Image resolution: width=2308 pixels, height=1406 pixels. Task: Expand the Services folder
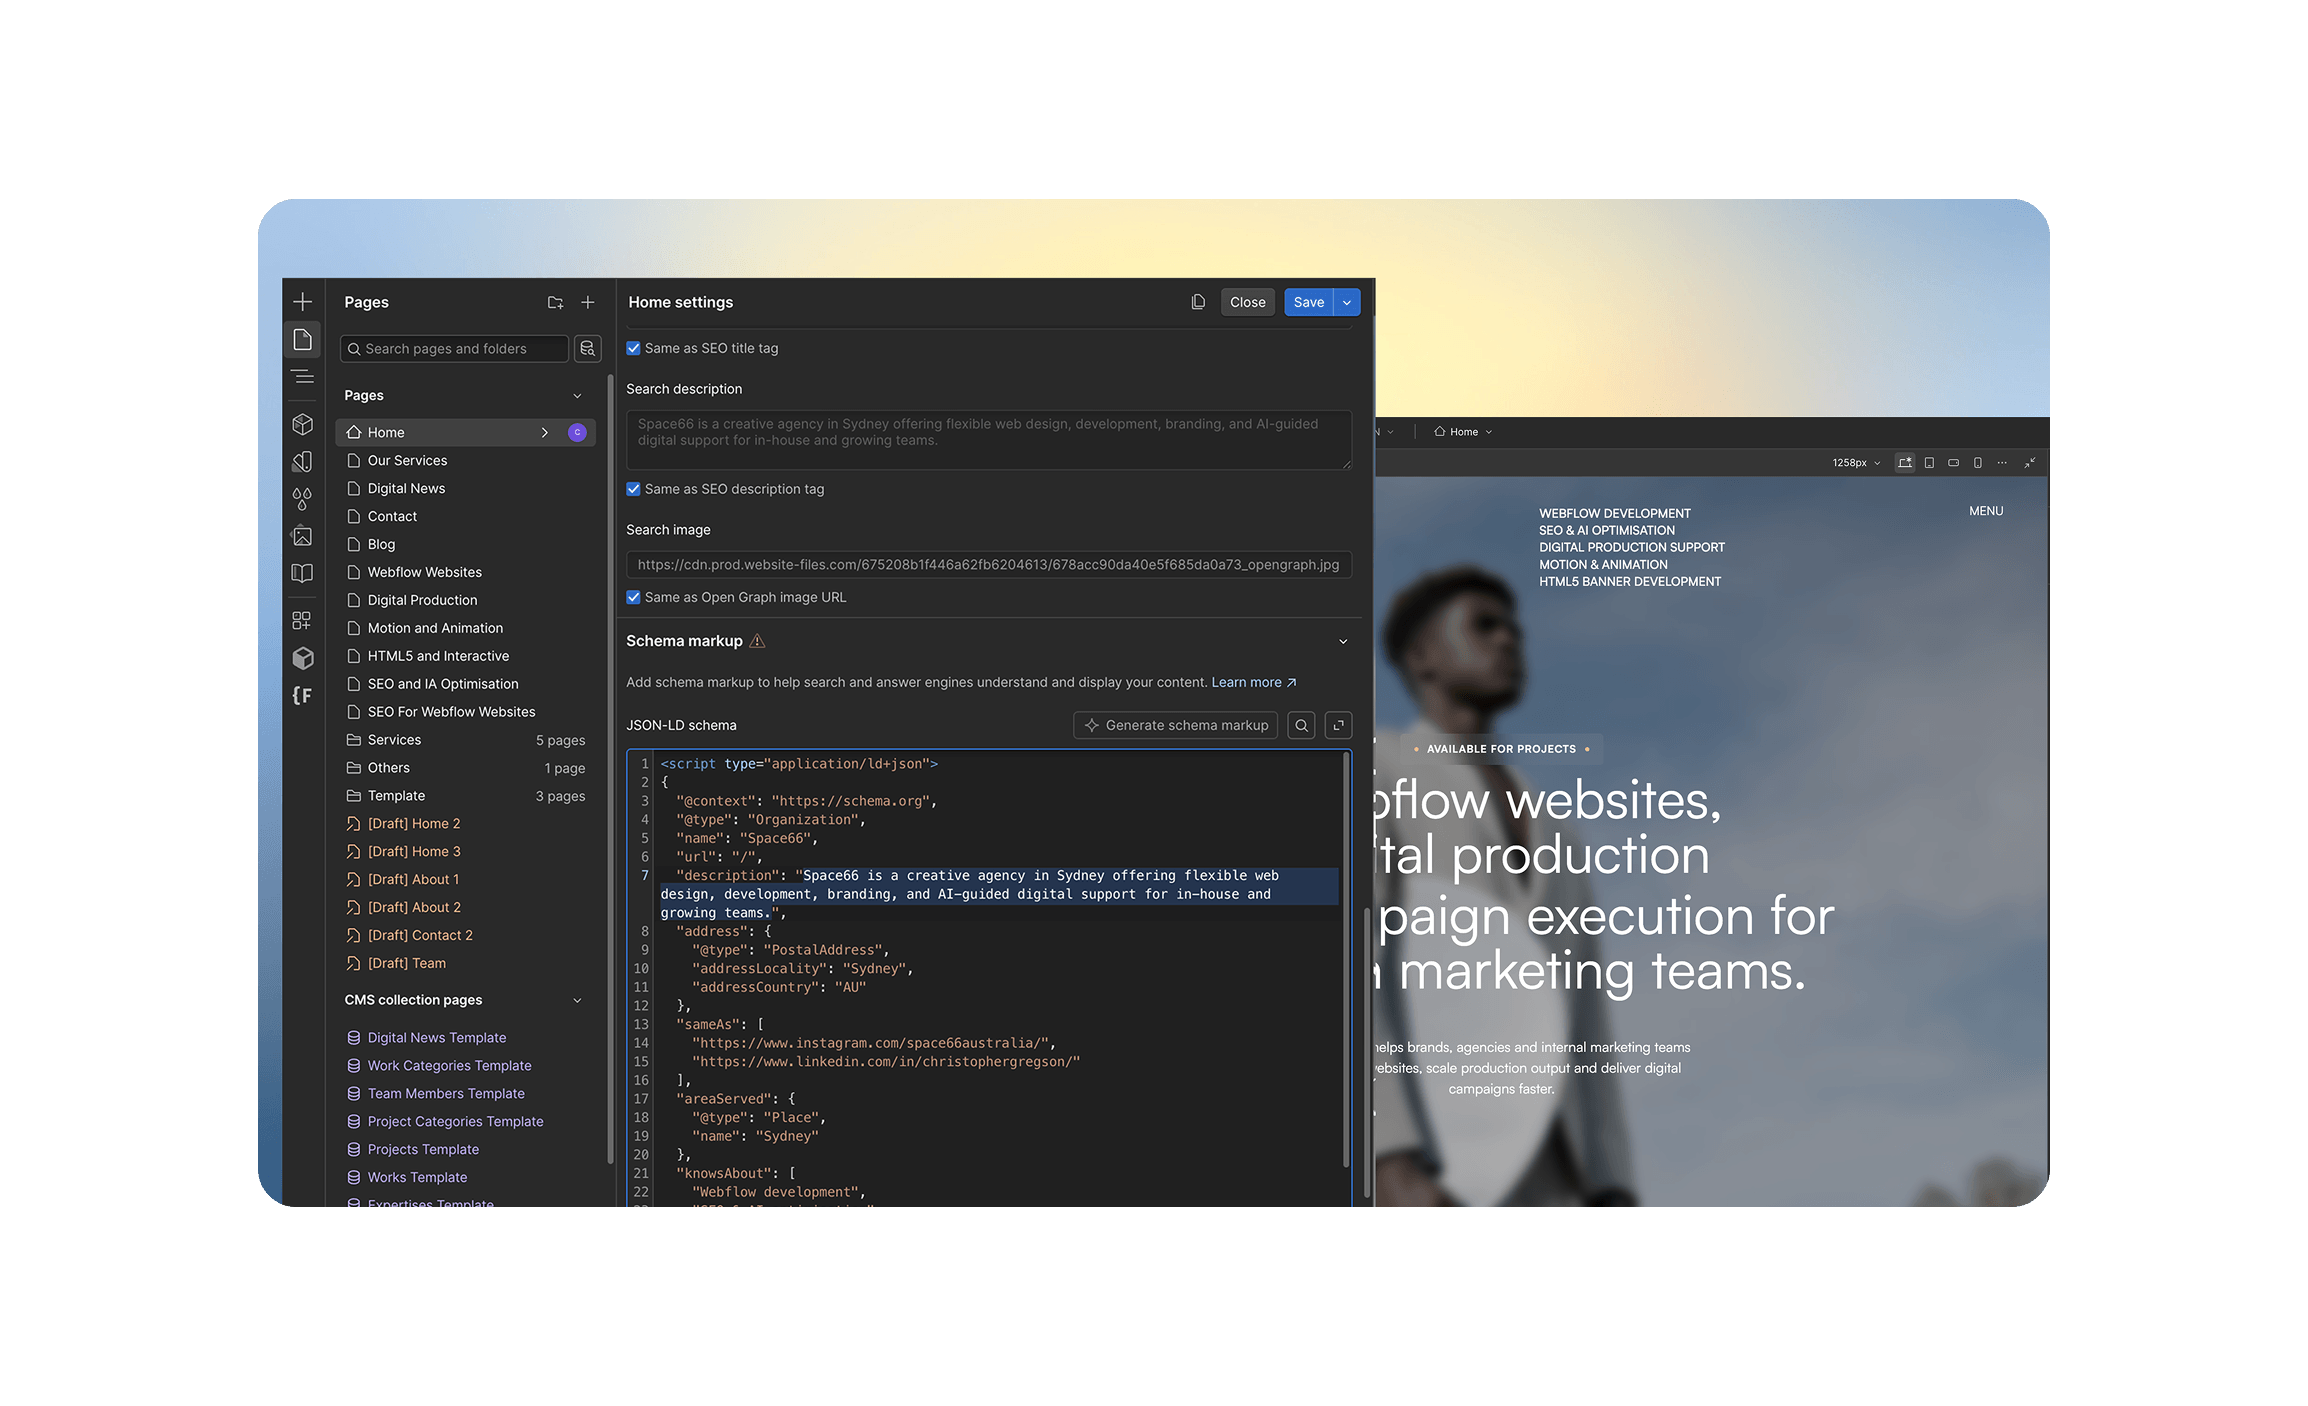tap(466, 740)
